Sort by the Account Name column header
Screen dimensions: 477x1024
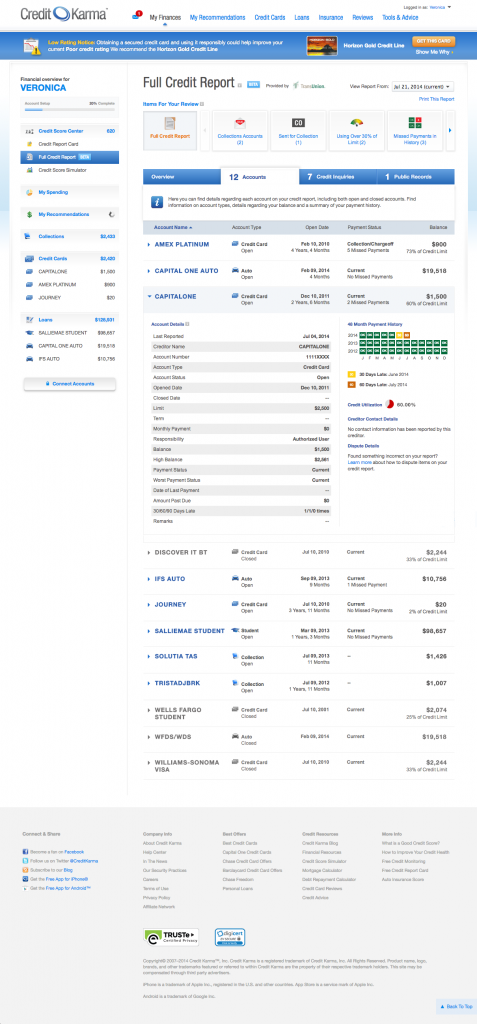pos(173,227)
